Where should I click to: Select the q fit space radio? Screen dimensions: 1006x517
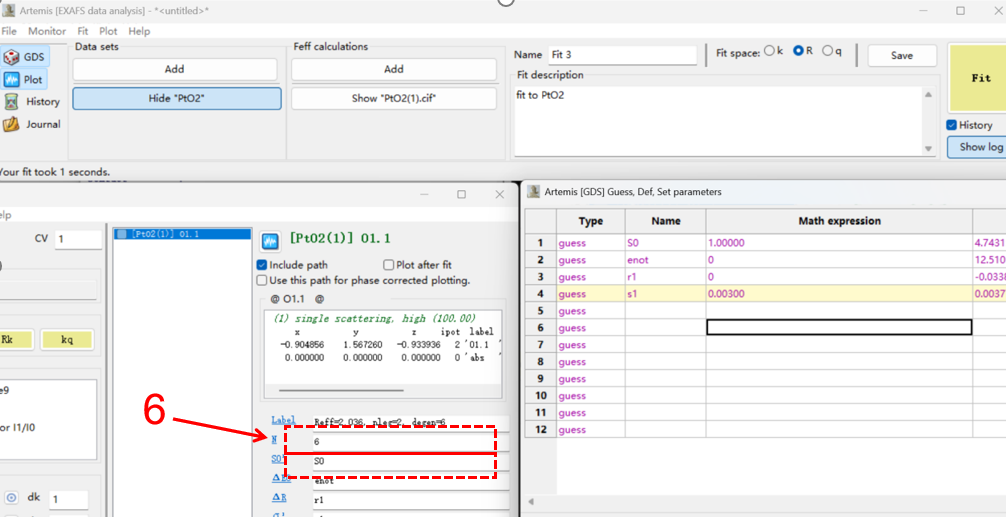point(827,51)
